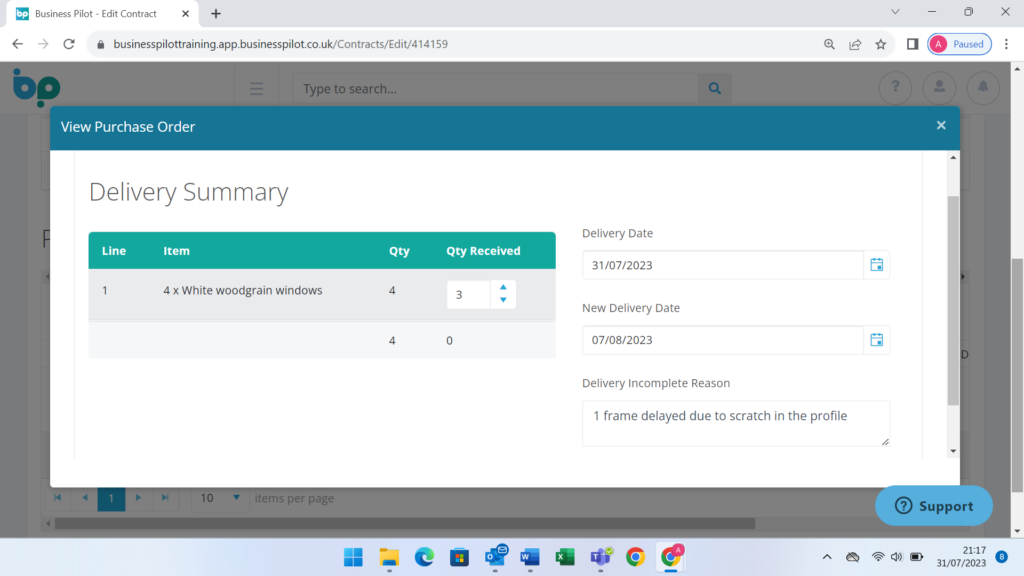1024x576 pixels.
Task: Open the notifications bell icon
Action: click(983, 88)
